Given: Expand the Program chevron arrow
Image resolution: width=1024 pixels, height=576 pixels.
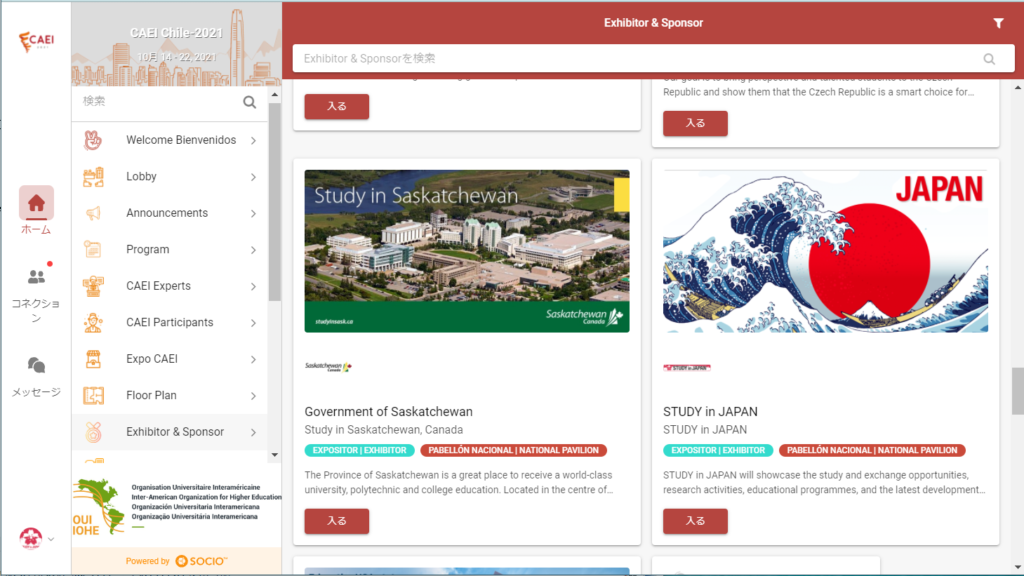Looking at the screenshot, I should (x=253, y=250).
